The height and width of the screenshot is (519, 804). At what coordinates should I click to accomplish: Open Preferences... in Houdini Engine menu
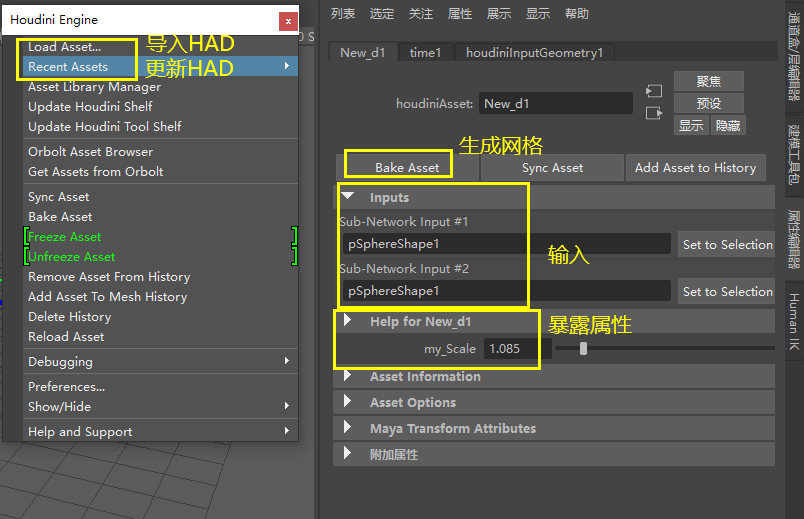tap(160, 387)
